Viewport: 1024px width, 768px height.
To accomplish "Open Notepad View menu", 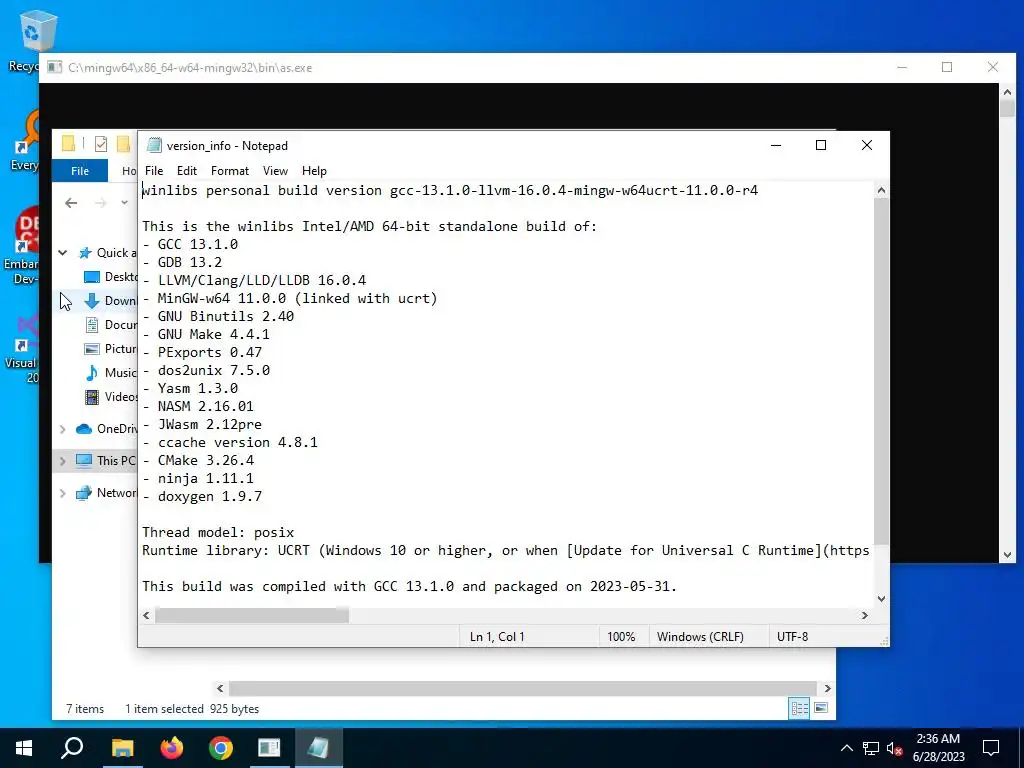I will tap(275, 170).
